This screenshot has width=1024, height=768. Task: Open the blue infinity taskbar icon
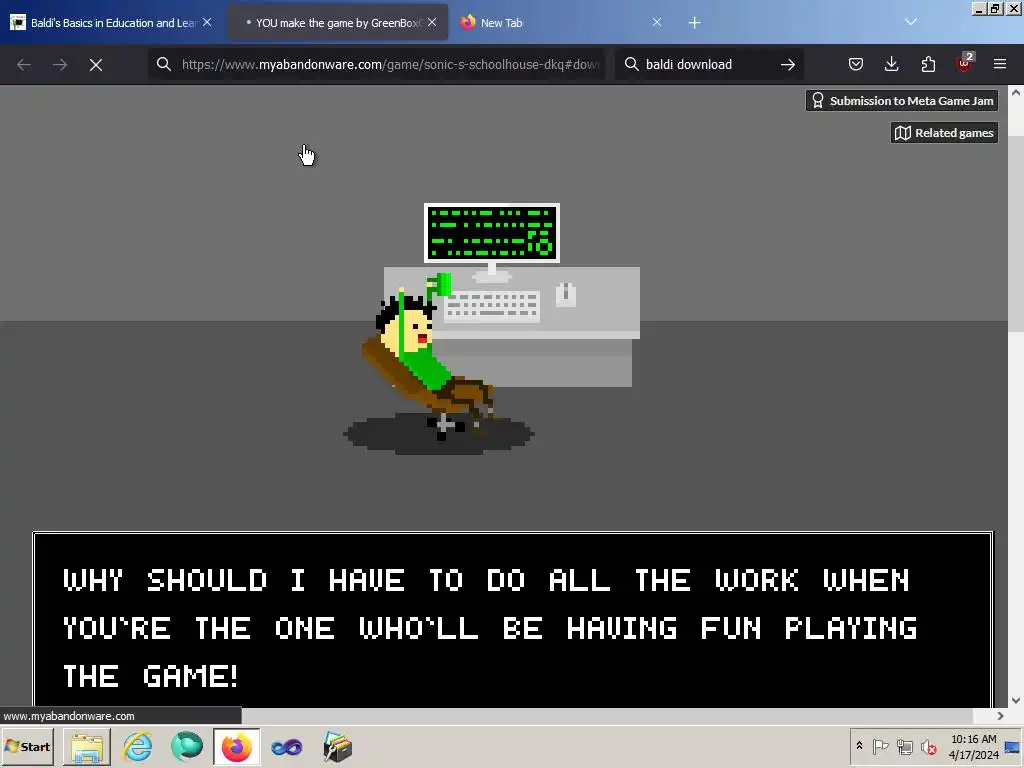coord(287,746)
